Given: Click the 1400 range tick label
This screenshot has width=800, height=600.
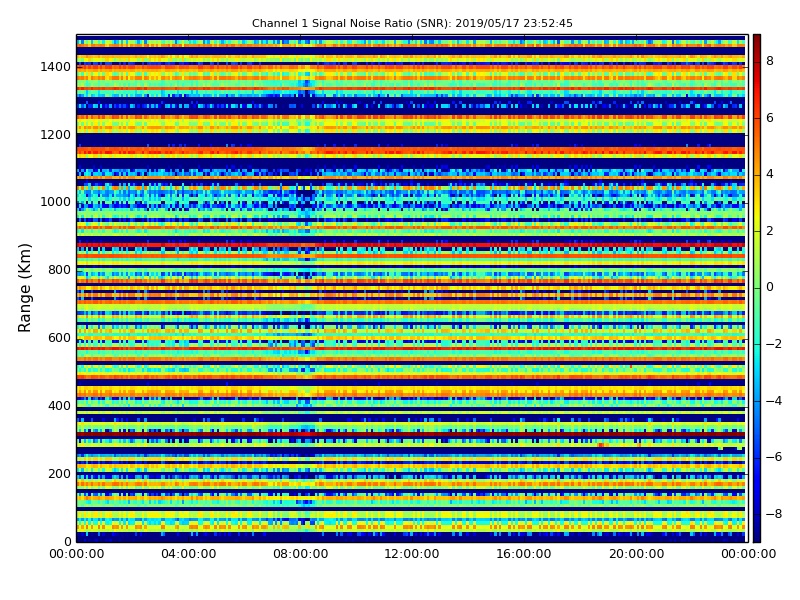Looking at the screenshot, I should pyautogui.click(x=56, y=67).
